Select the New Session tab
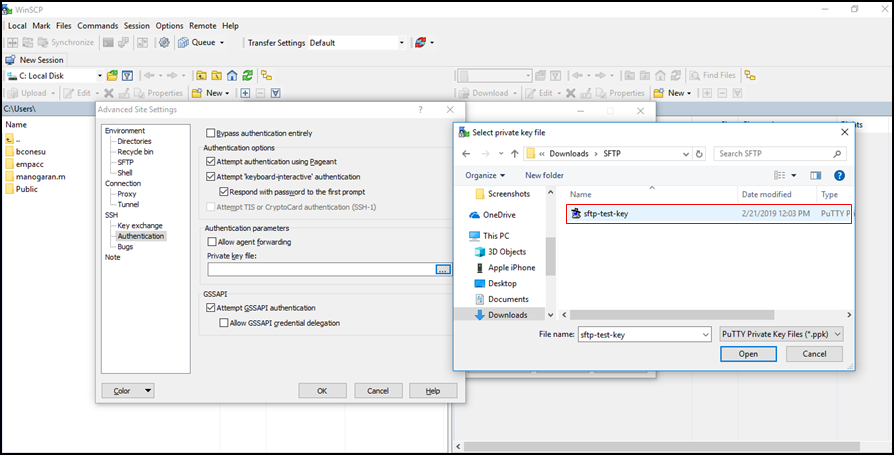 tap(35, 60)
